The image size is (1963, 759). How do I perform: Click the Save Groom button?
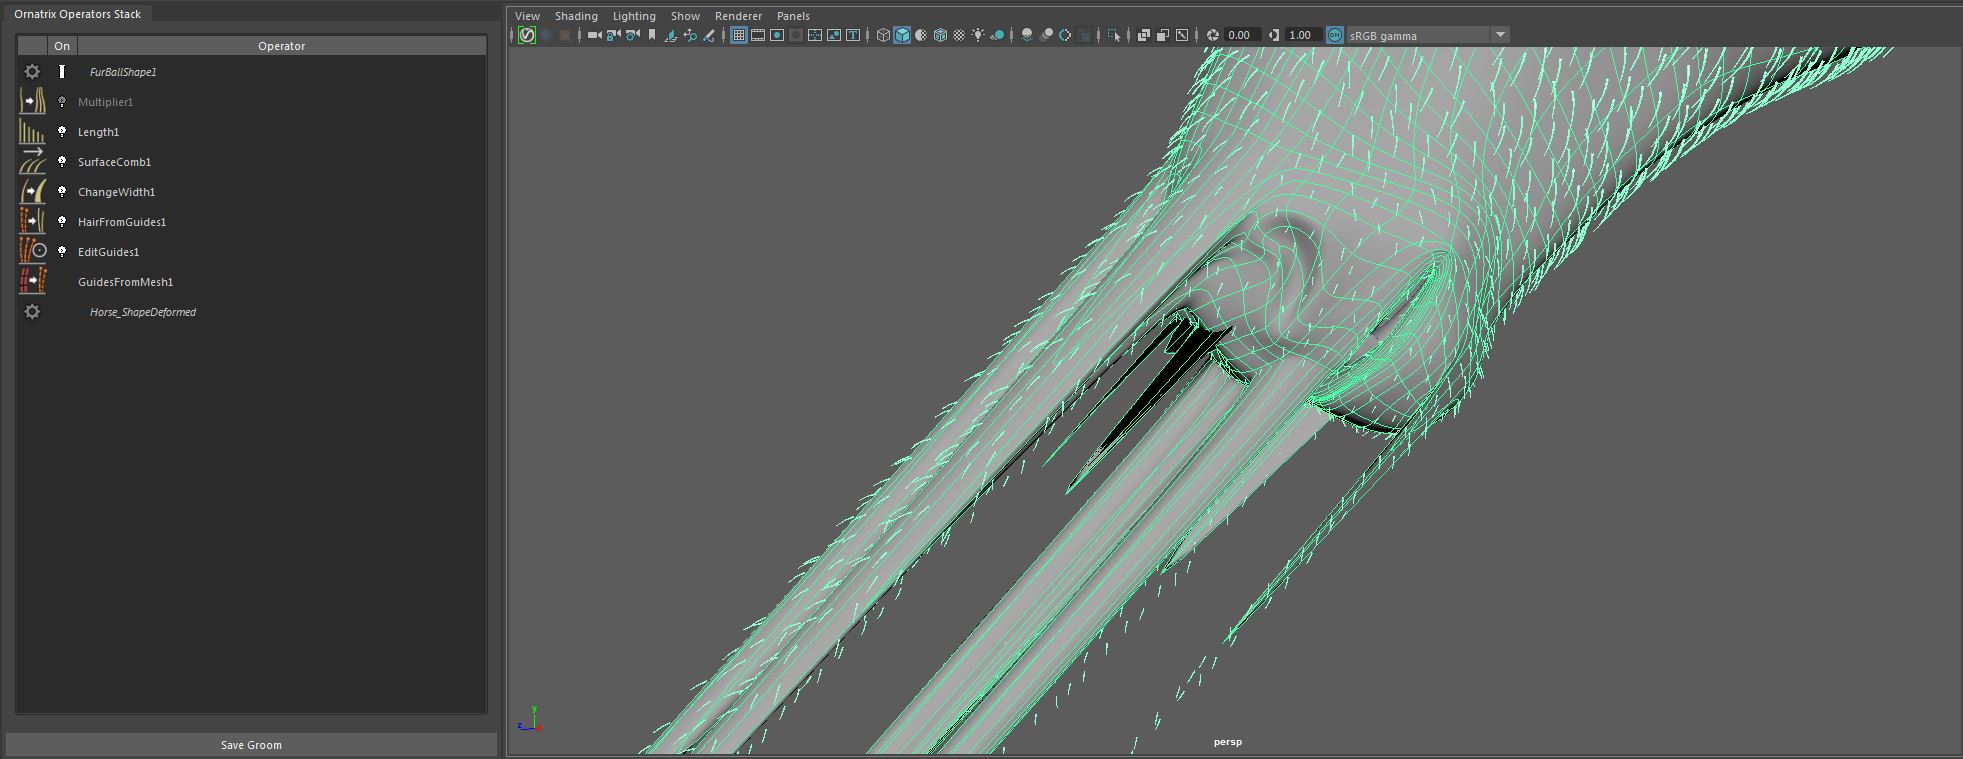tap(251, 745)
